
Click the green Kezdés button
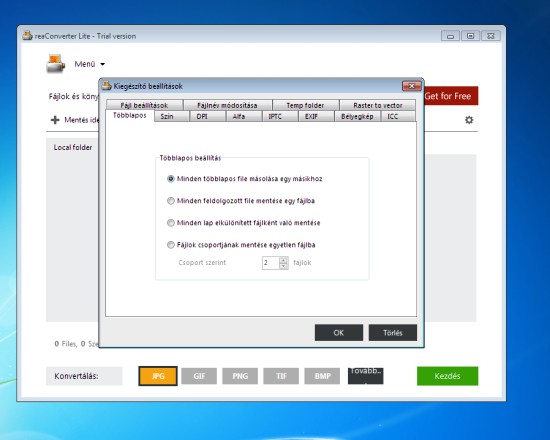coord(447,376)
